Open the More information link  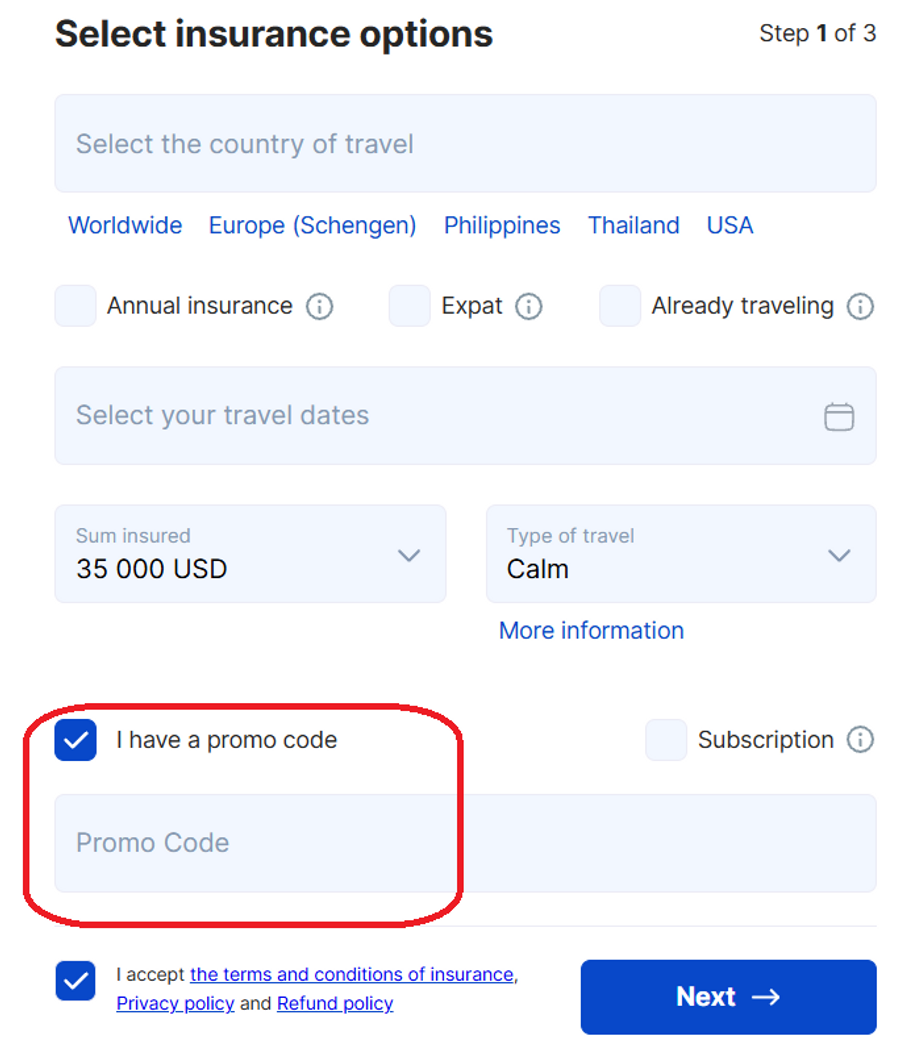[591, 631]
